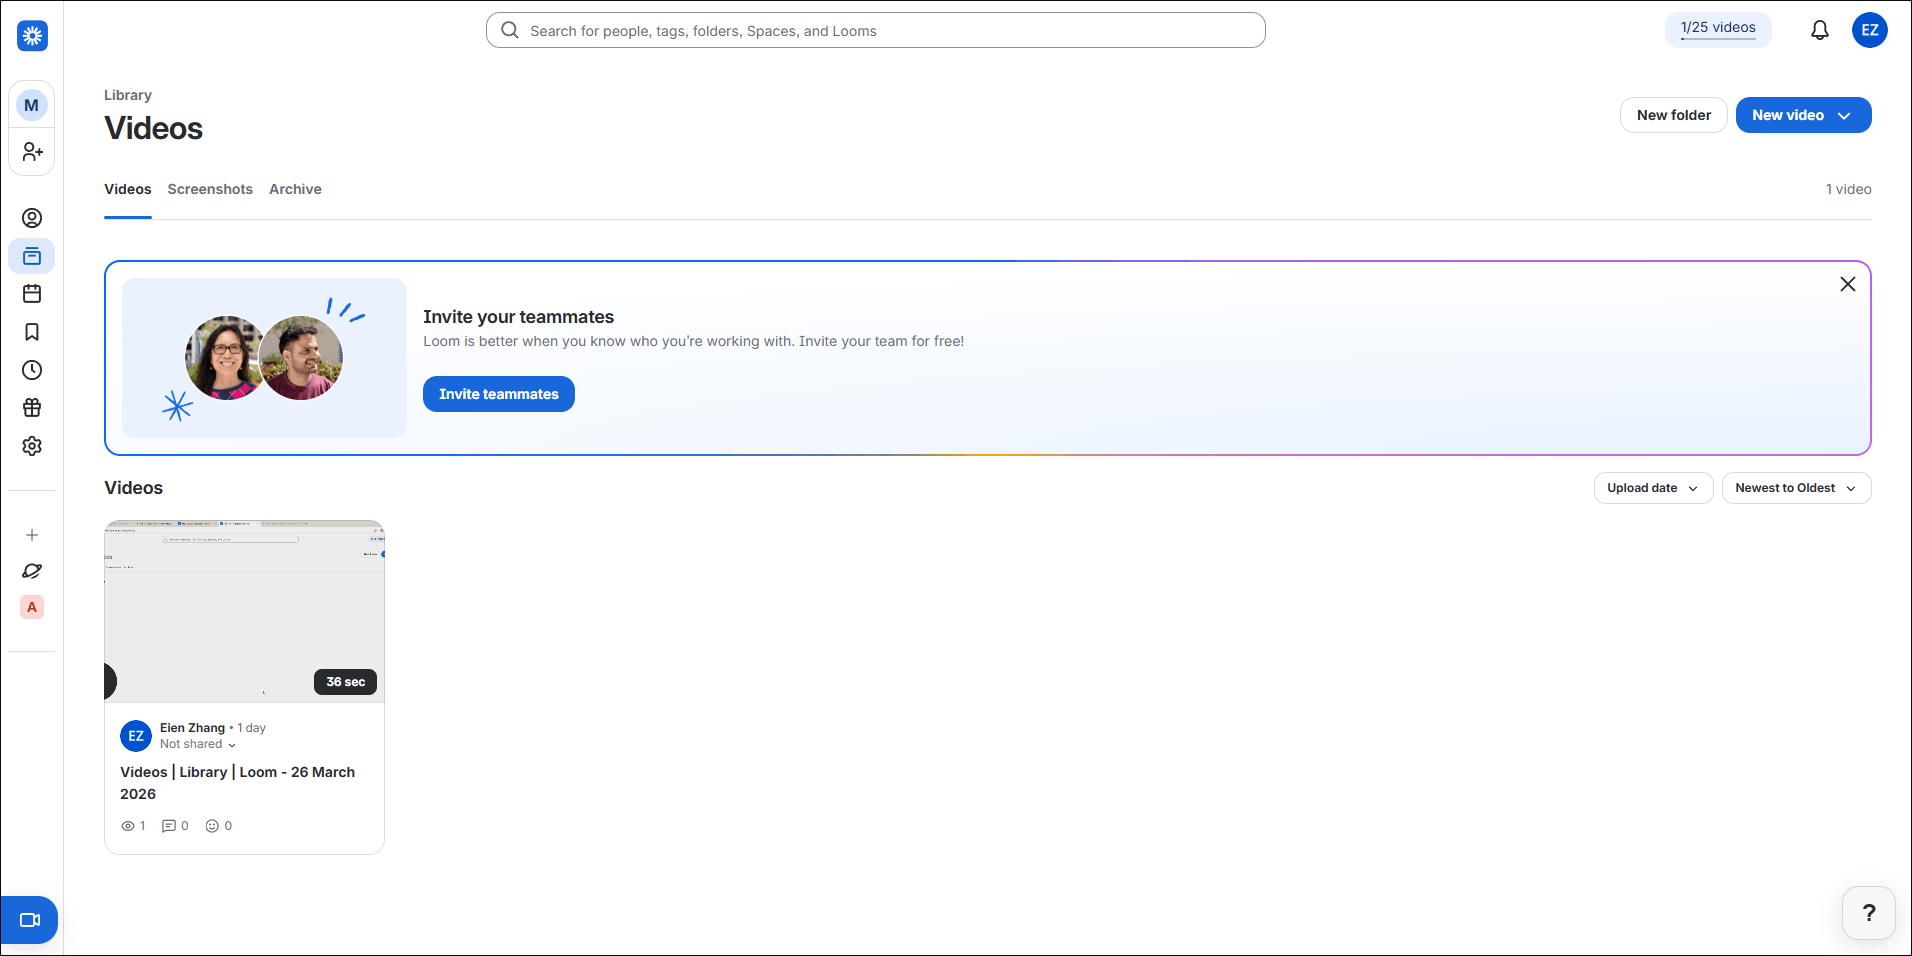Open watch History clock icon
Image resolution: width=1912 pixels, height=956 pixels.
coord(31,369)
